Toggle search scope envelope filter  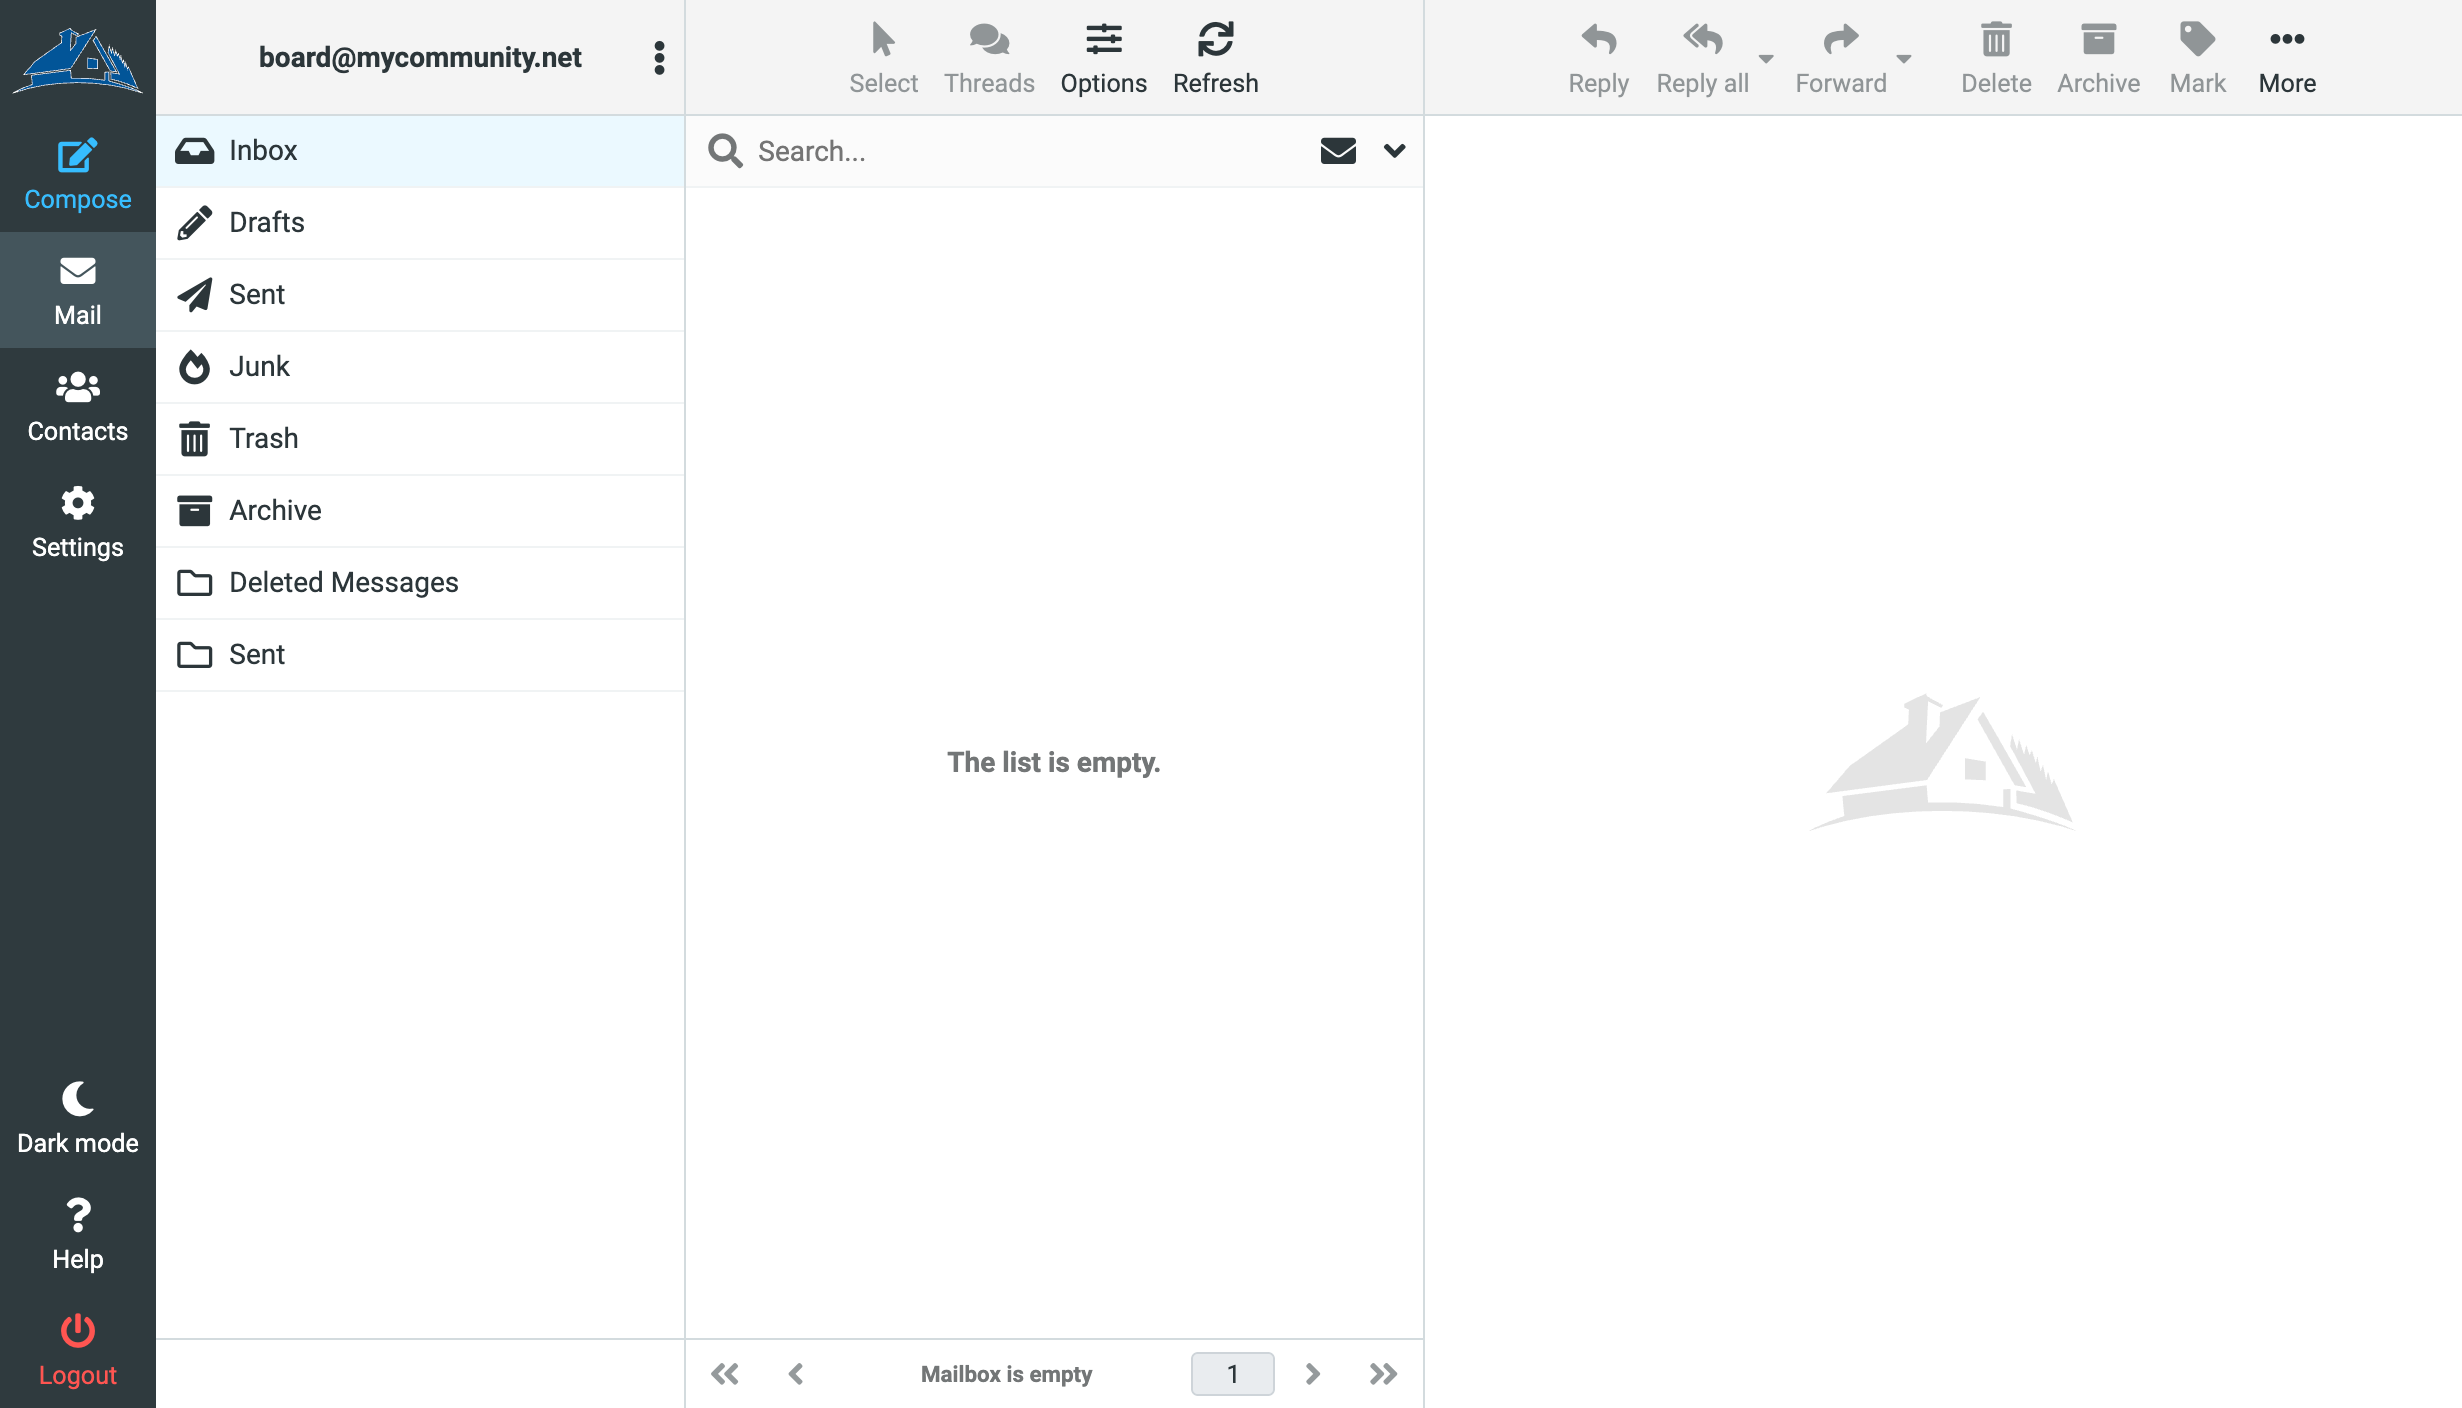click(1338, 151)
